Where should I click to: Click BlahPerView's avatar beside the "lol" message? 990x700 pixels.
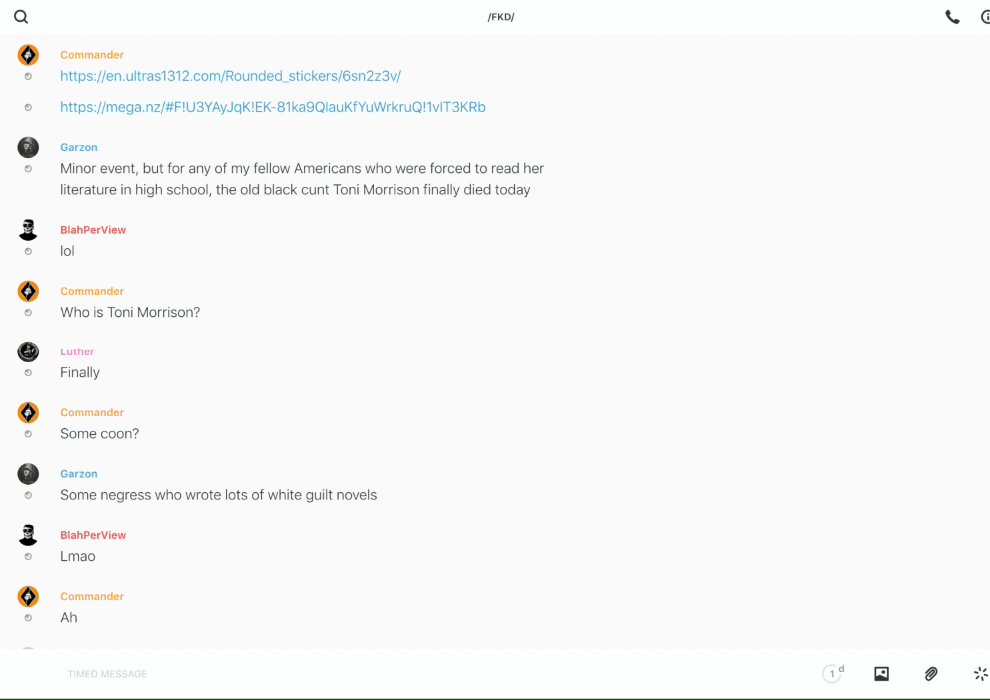pos(28,230)
